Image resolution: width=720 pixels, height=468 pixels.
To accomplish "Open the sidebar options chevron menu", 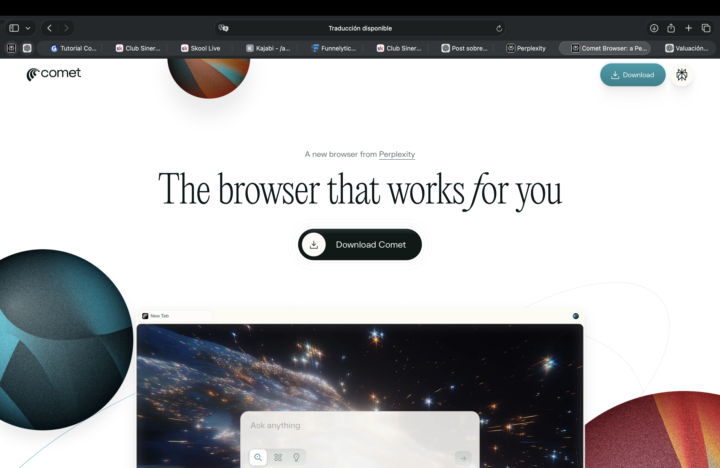I will [28, 28].
